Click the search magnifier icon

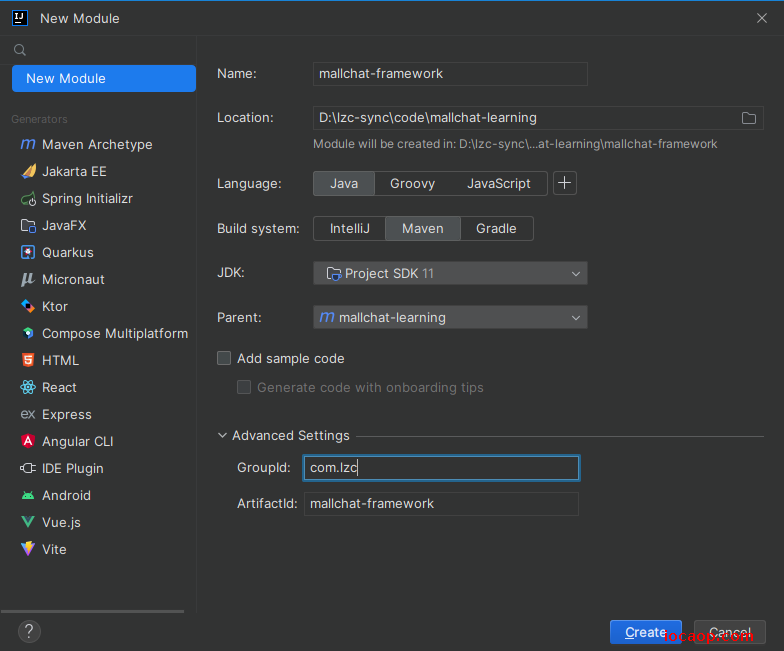[x=20, y=50]
